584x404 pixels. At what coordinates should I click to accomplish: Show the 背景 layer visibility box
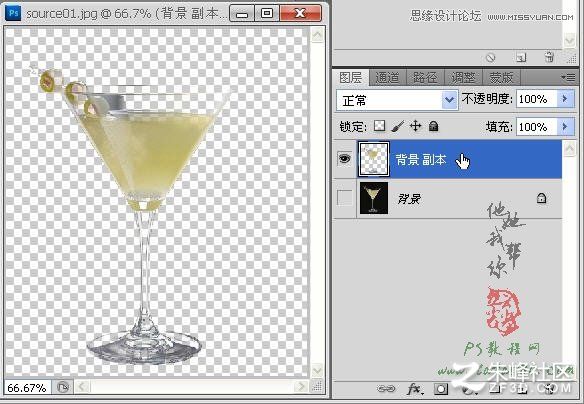[x=345, y=198]
